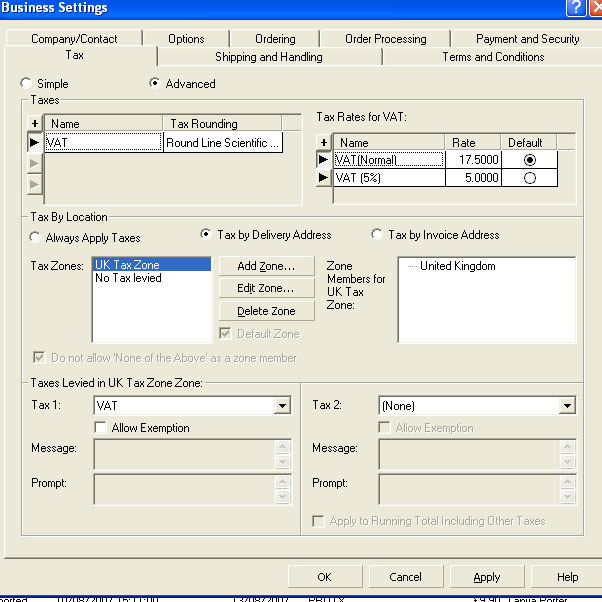
Task: Open the Tax 2 dropdown
Action: (x=567, y=406)
